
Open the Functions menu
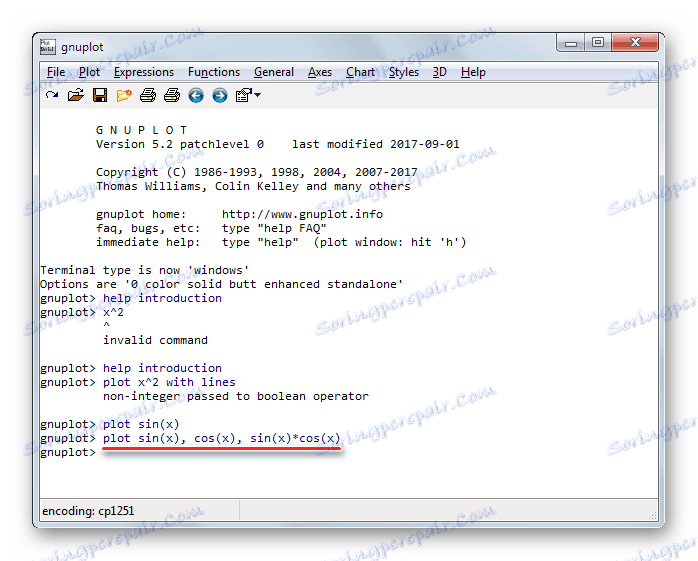click(x=214, y=72)
